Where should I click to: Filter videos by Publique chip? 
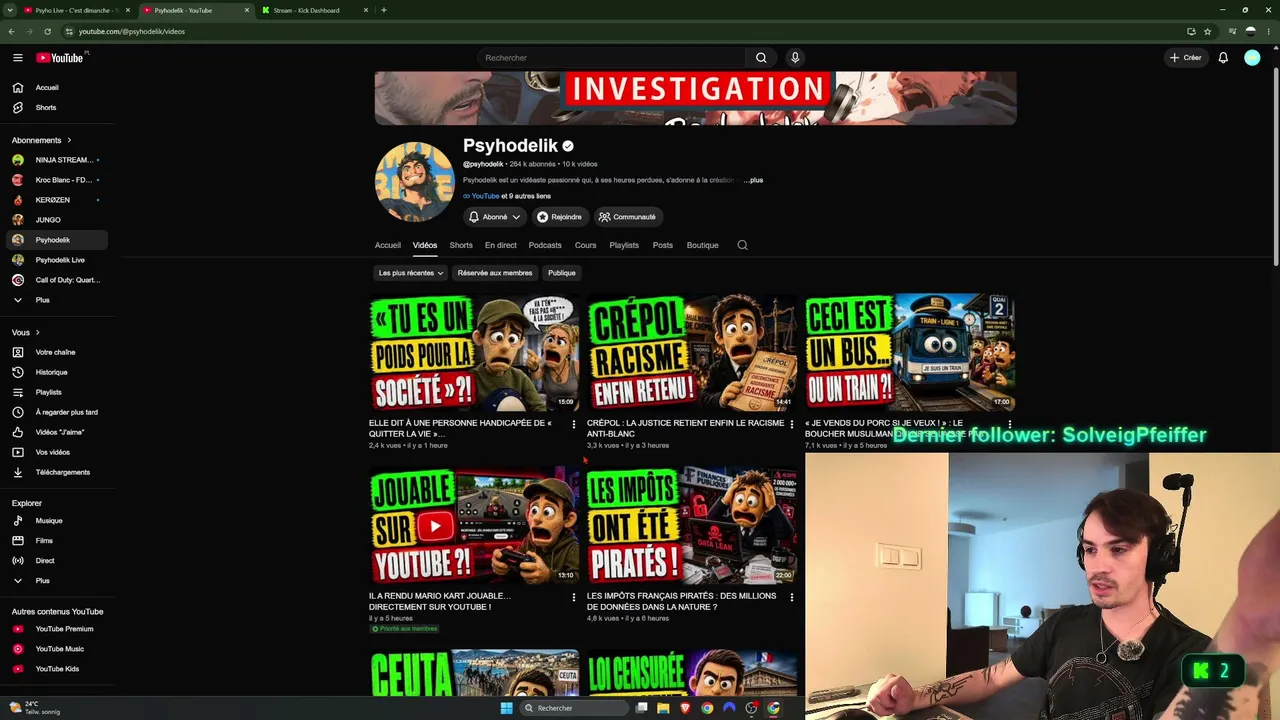point(562,273)
